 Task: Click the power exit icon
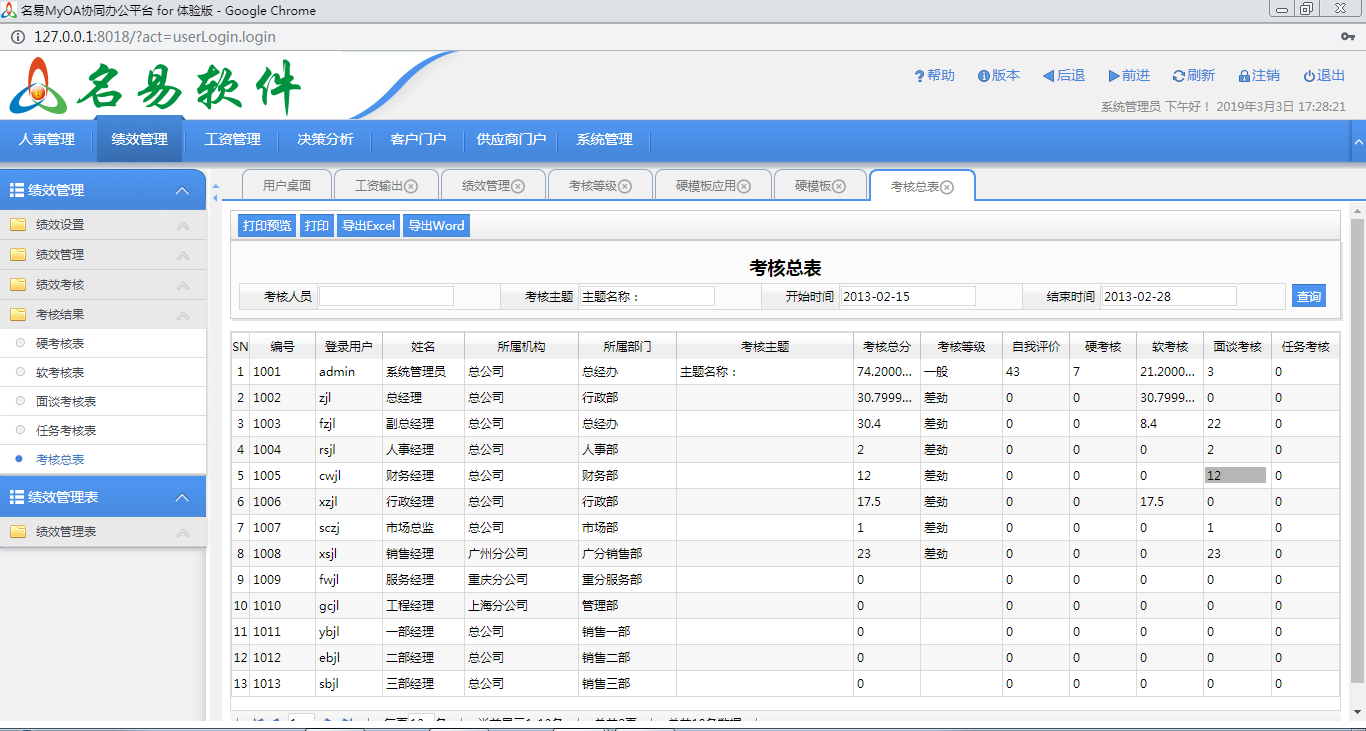tap(1309, 76)
